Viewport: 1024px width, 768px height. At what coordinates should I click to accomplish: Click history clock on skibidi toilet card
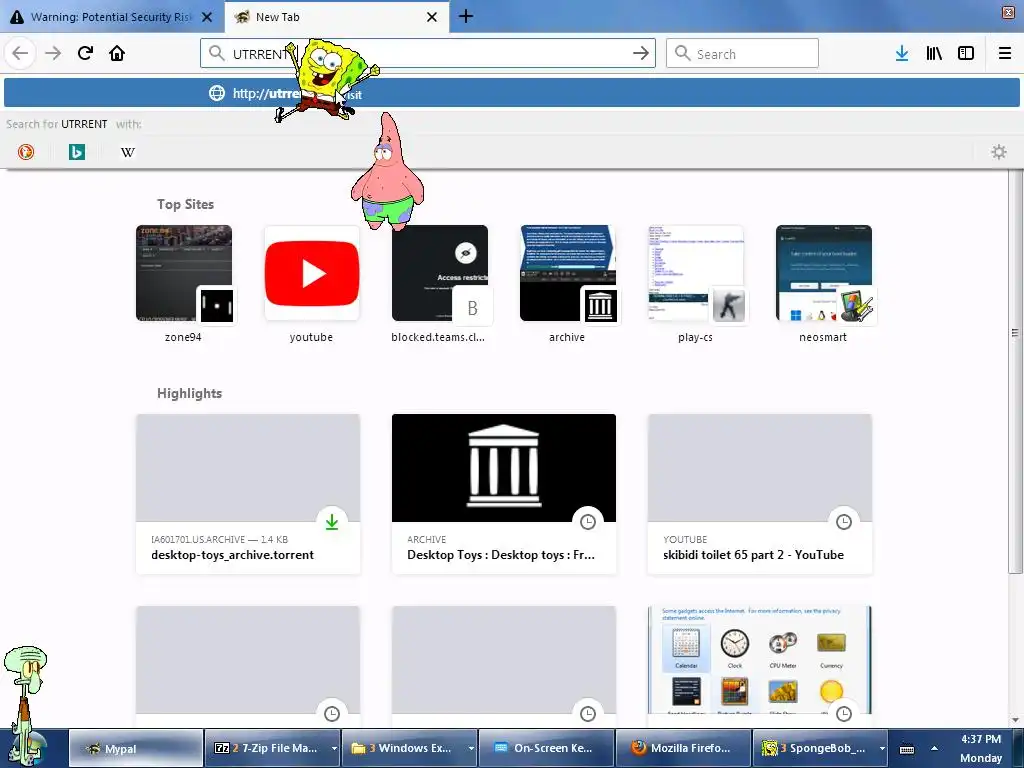click(x=844, y=522)
